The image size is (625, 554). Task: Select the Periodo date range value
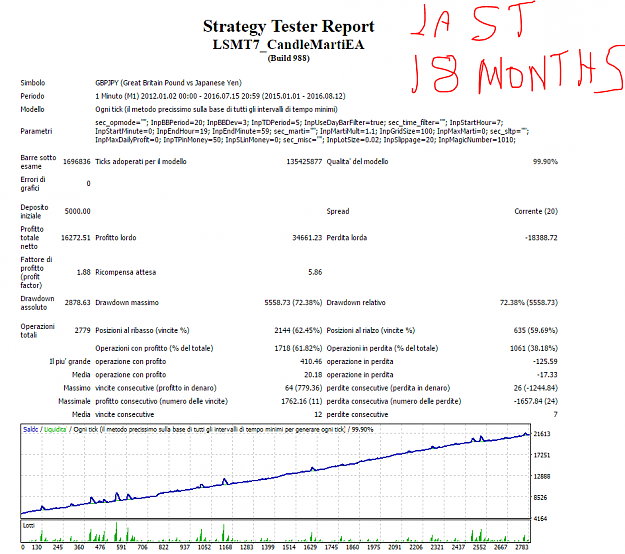click(x=220, y=96)
